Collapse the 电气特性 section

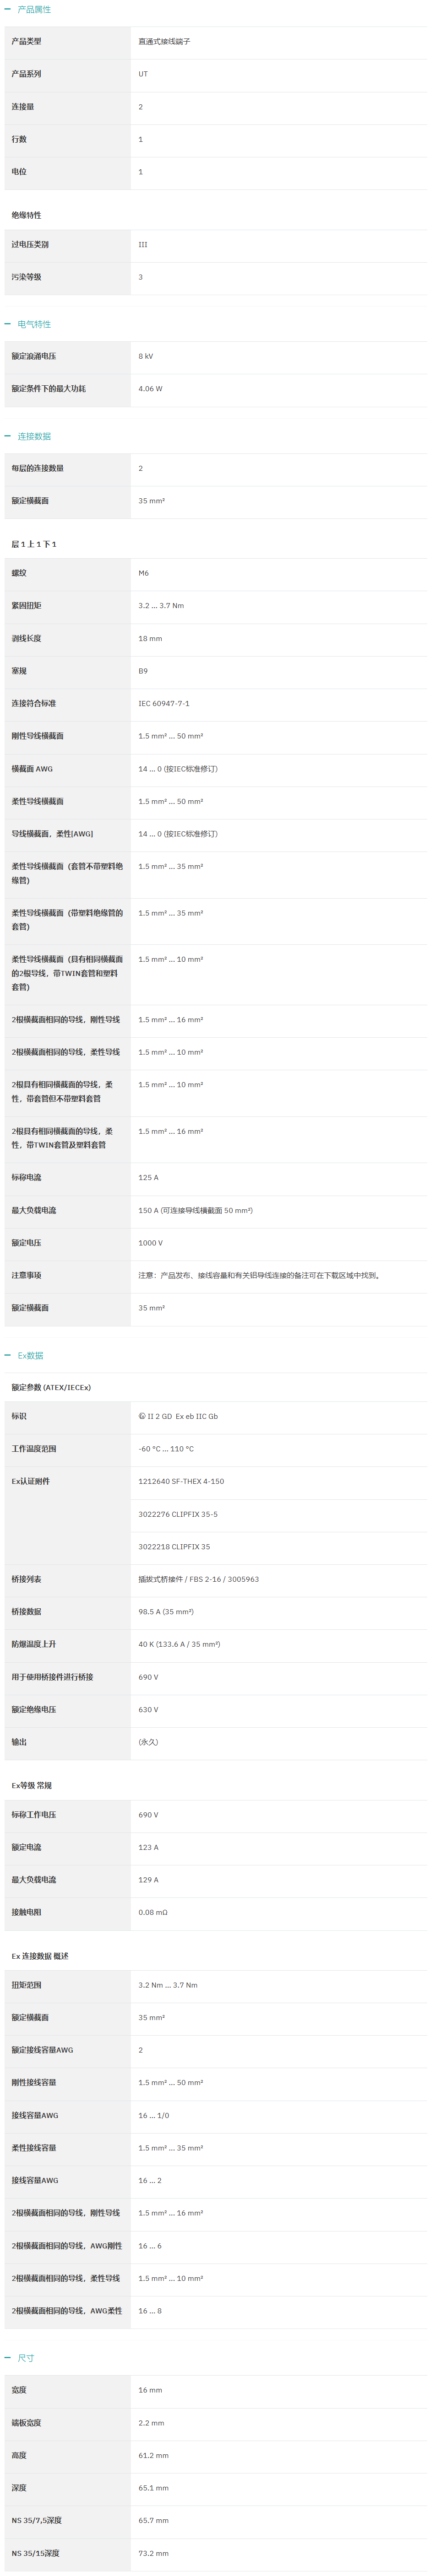coord(8,324)
